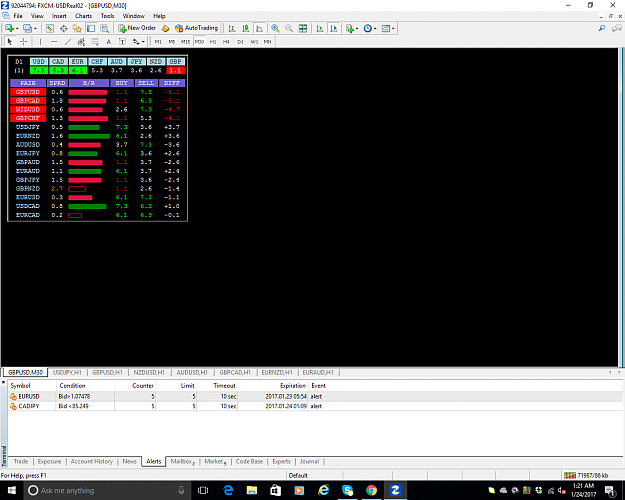Image resolution: width=625 pixels, height=500 pixels.
Task: Tile chart windows icon
Action: coord(303,28)
